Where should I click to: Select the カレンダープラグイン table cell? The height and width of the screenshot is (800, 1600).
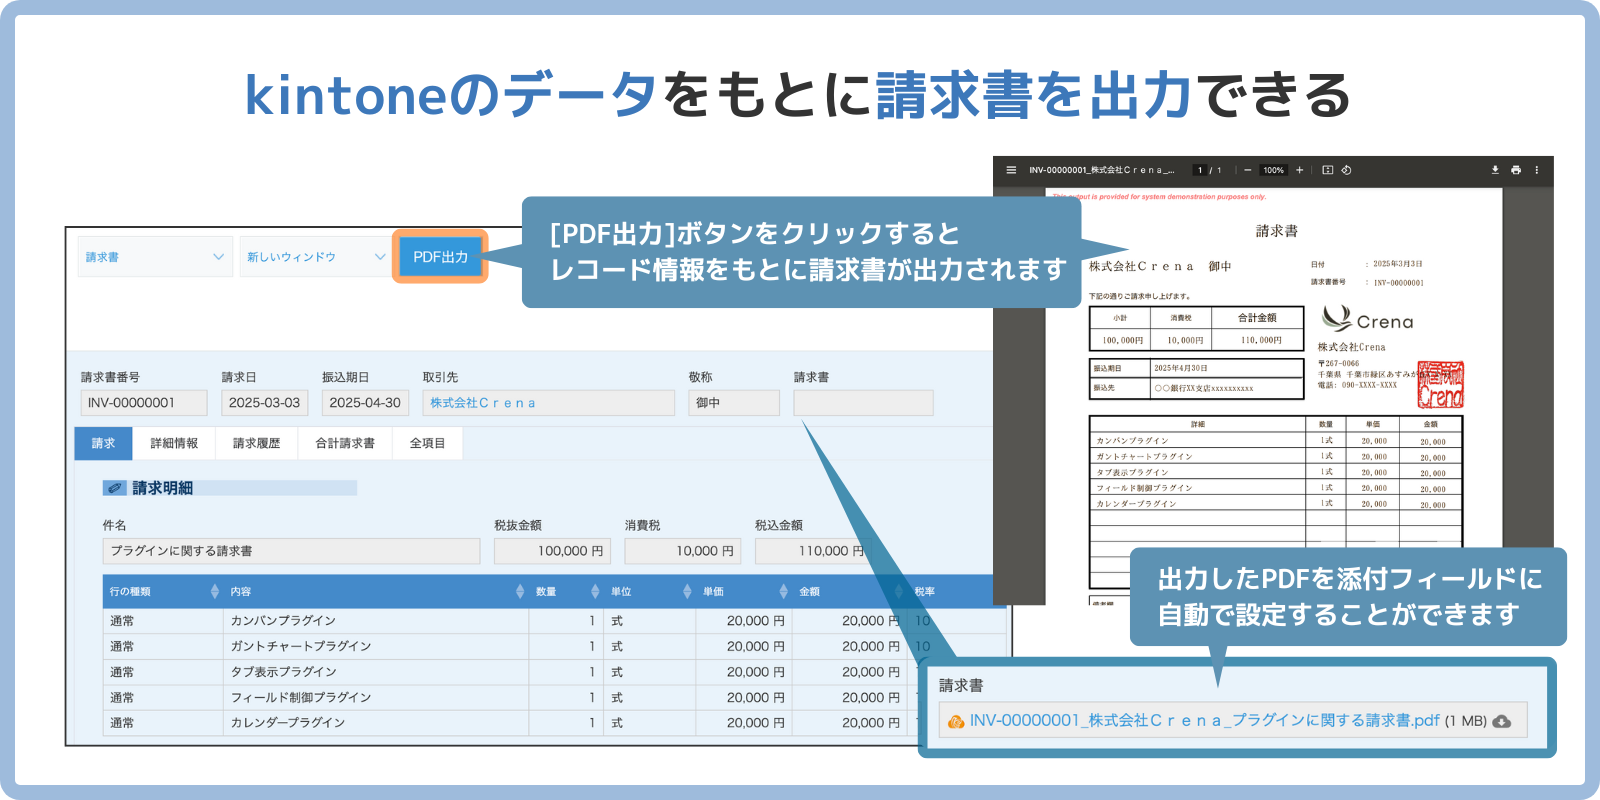click(x=376, y=722)
